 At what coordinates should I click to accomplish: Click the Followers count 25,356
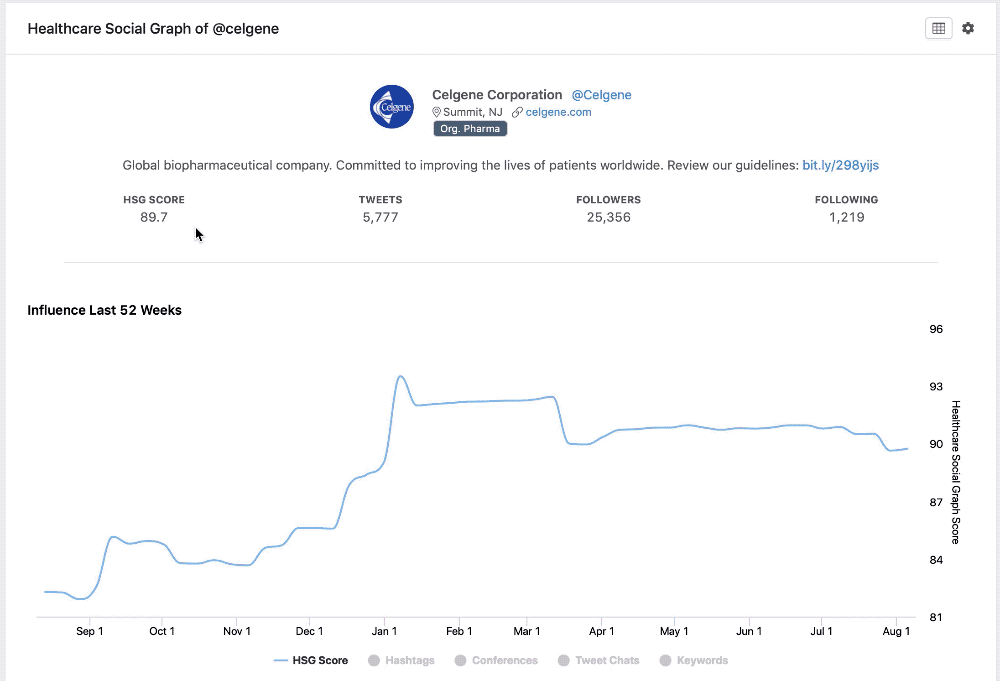pos(608,217)
